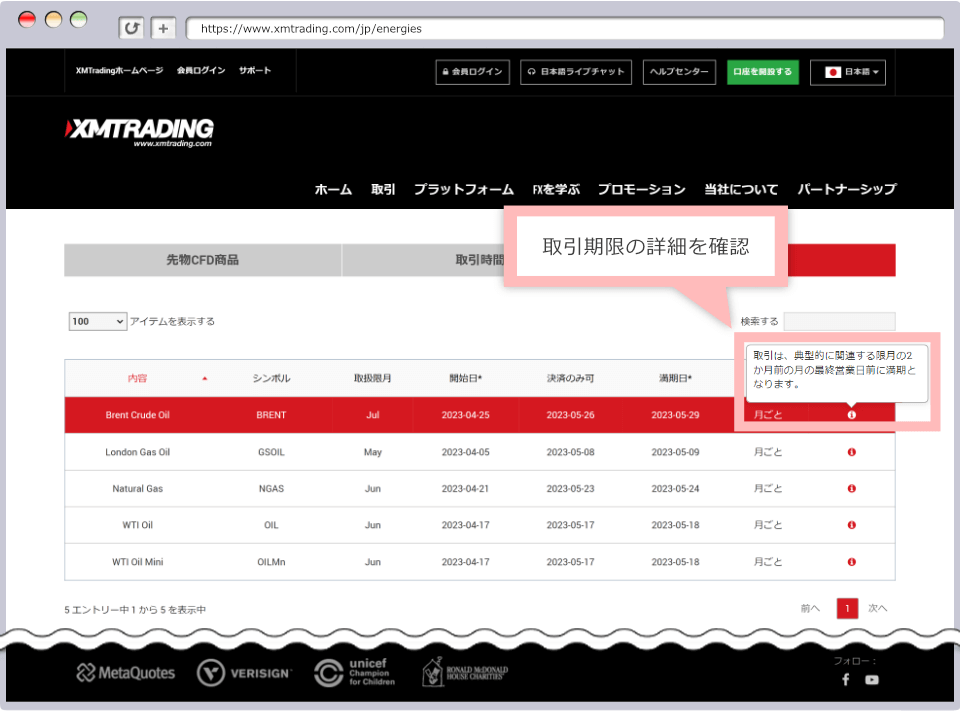Click 日本語ライブチャット button
The image size is (960, 711).
coord(576,72)
